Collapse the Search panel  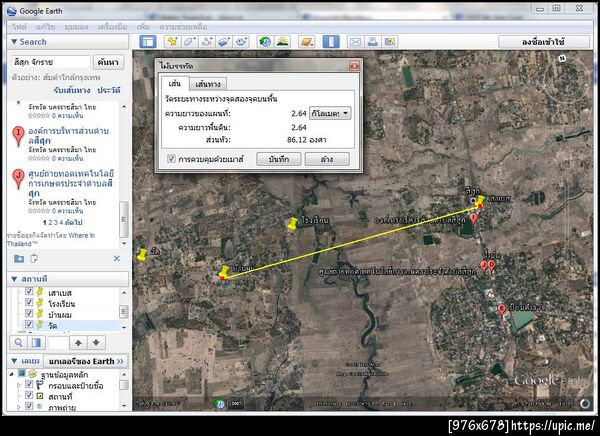(x=14, y=42)
